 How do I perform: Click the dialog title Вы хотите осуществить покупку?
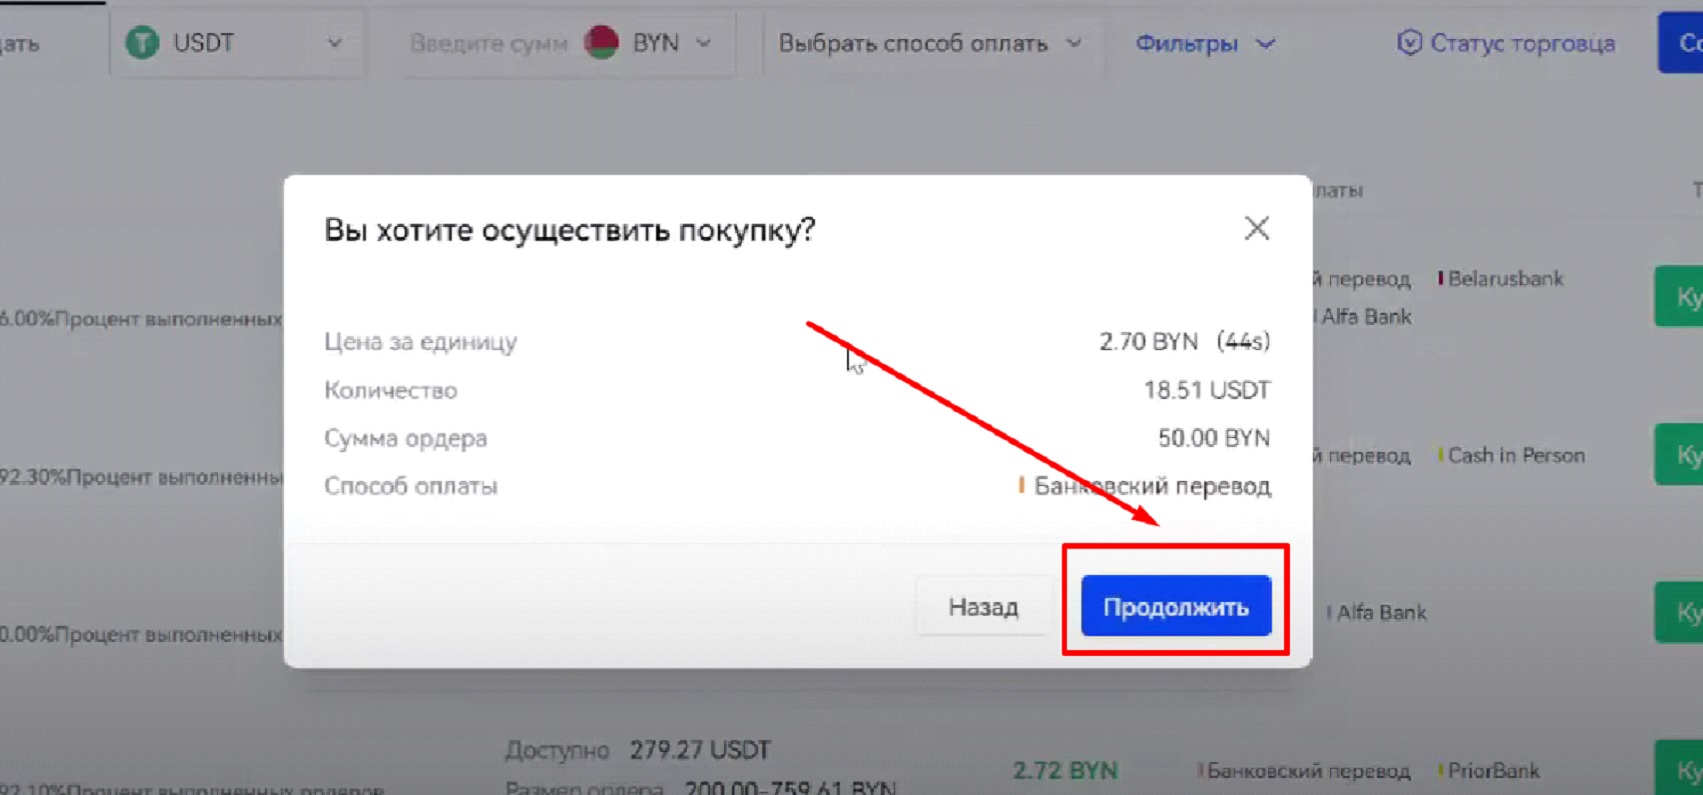pyautogui.click(x=570, y=230)
